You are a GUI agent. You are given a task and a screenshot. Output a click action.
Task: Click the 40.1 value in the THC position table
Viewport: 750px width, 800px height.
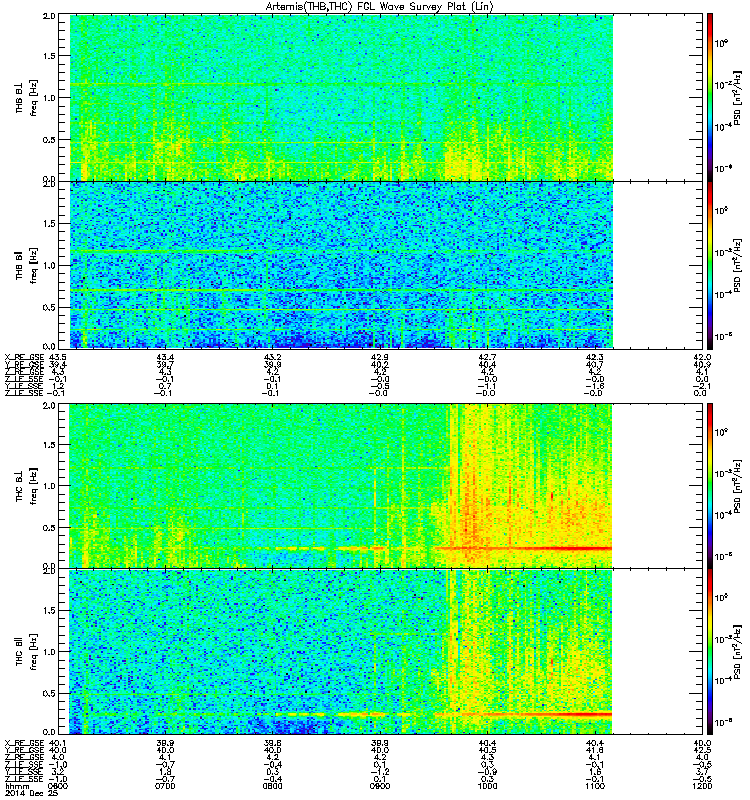tap(57, 743)
